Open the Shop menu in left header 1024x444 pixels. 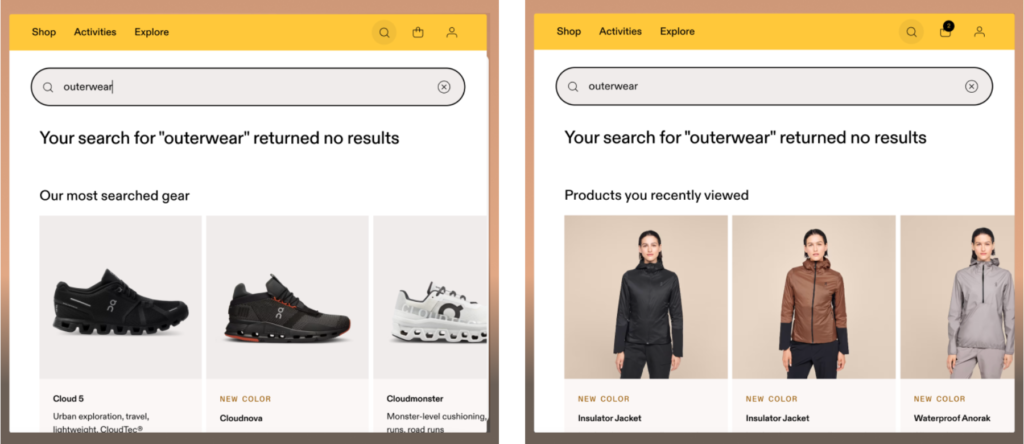[44, 32]
